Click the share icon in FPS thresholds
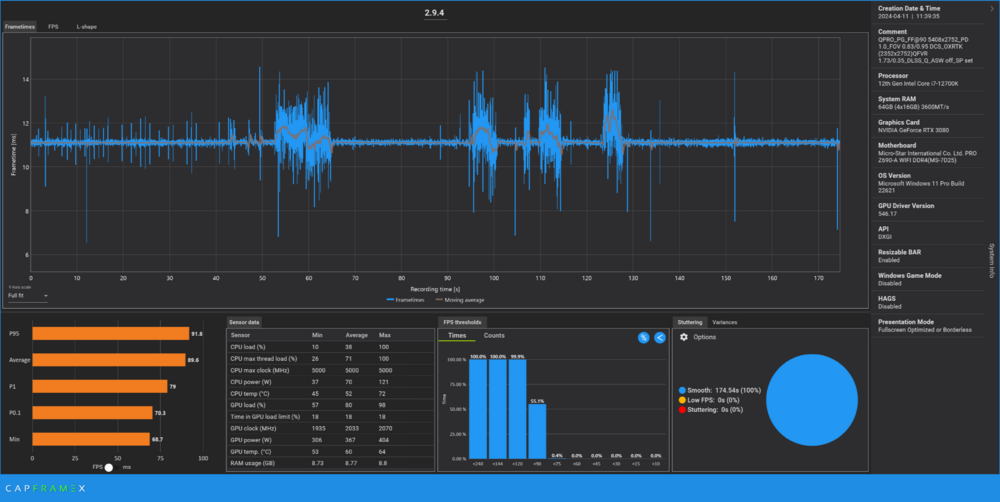 [660, 338]
